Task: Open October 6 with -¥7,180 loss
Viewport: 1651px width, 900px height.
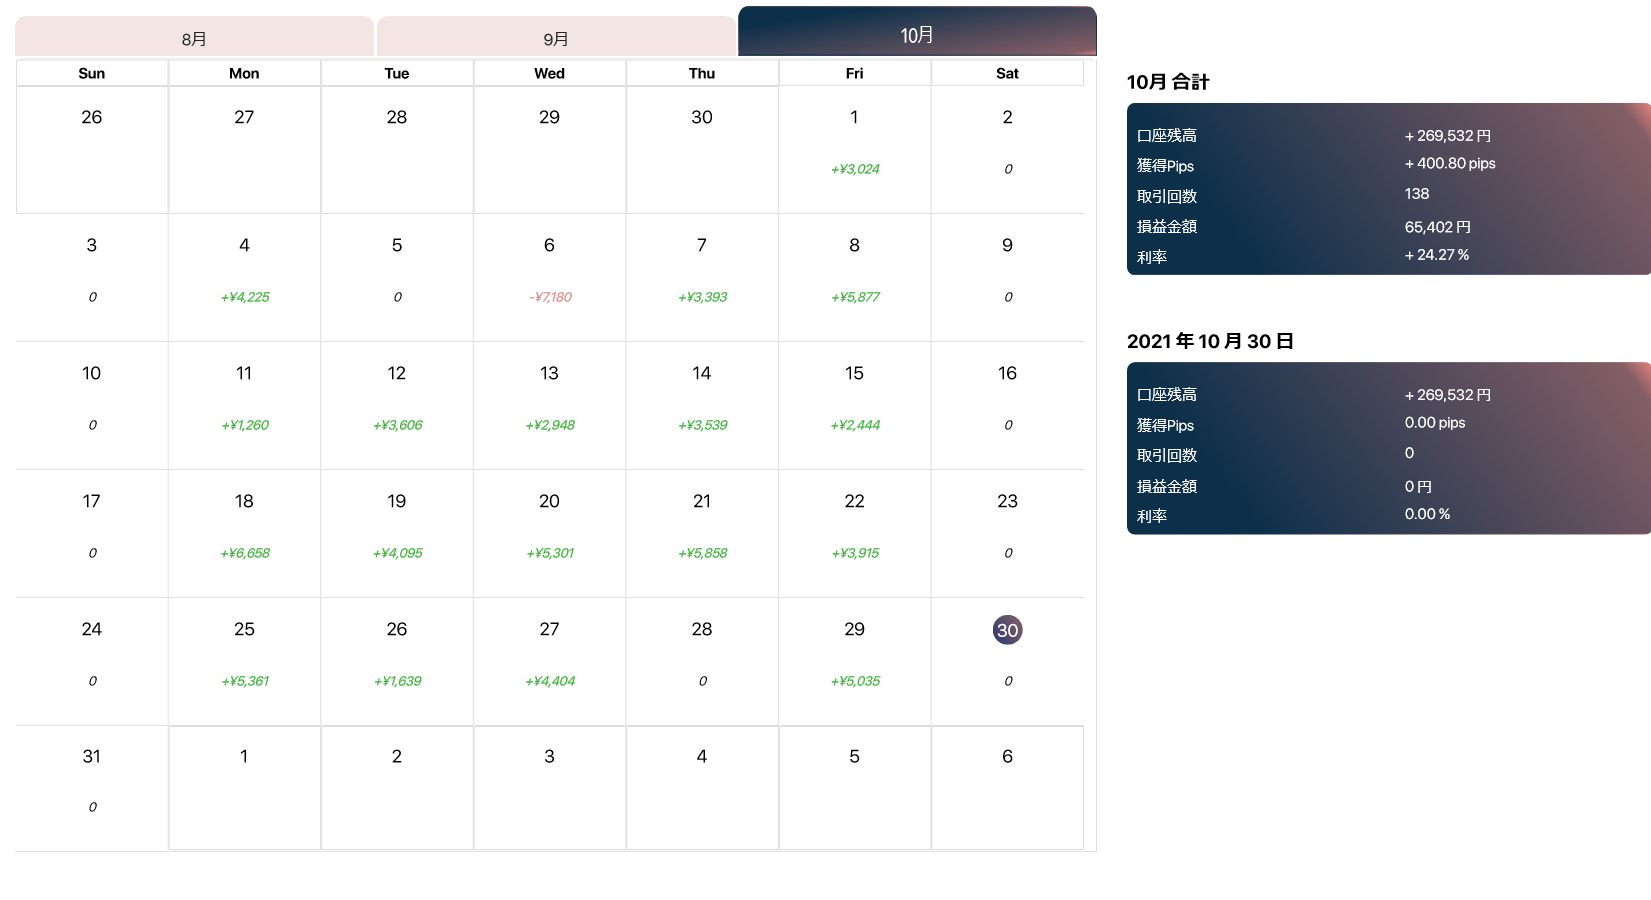Action: click(549, 278)
